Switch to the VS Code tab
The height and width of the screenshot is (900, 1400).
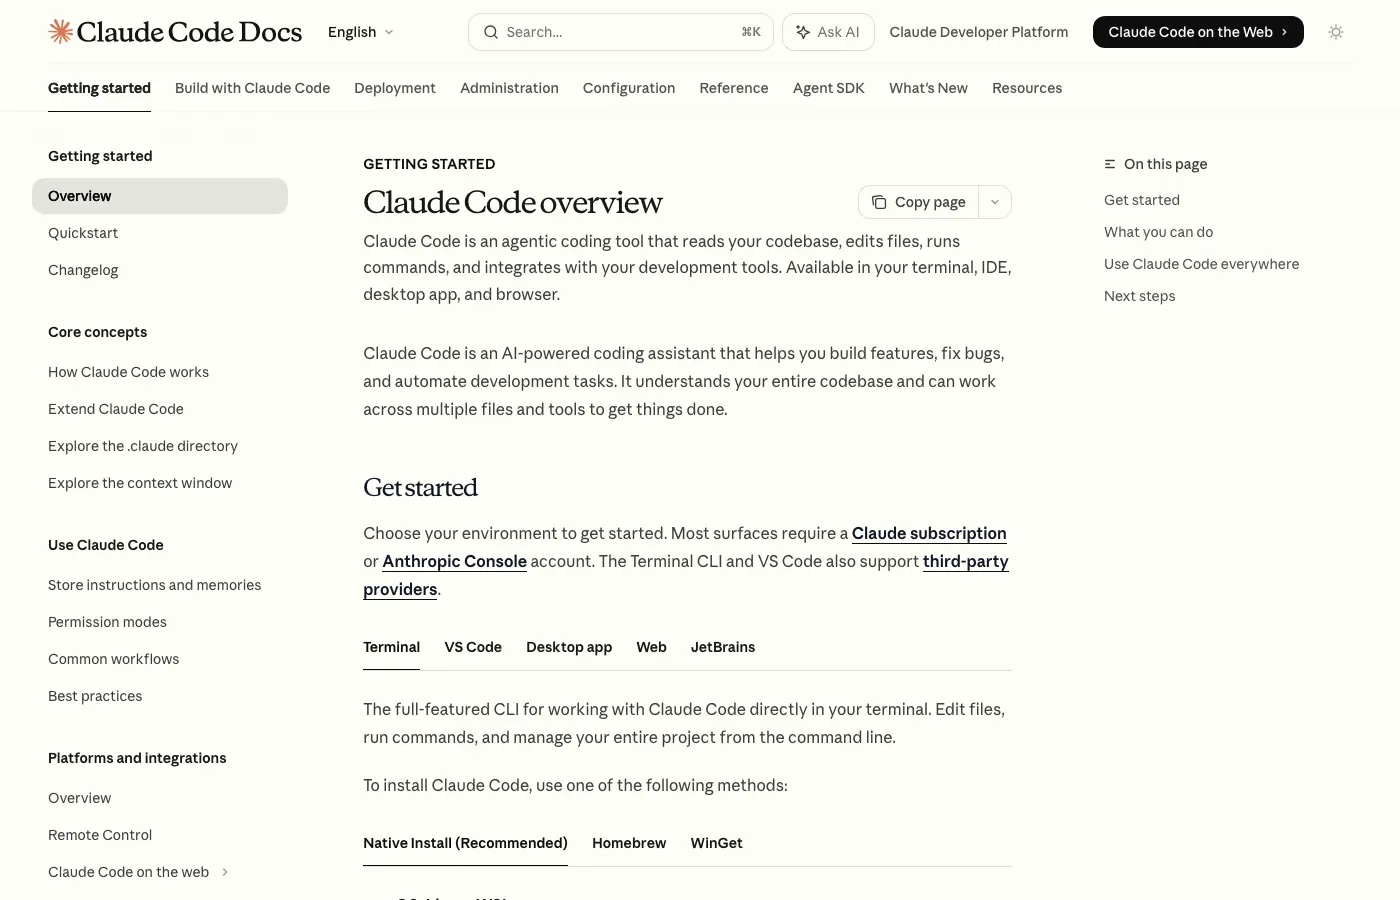tap(473, 647)
